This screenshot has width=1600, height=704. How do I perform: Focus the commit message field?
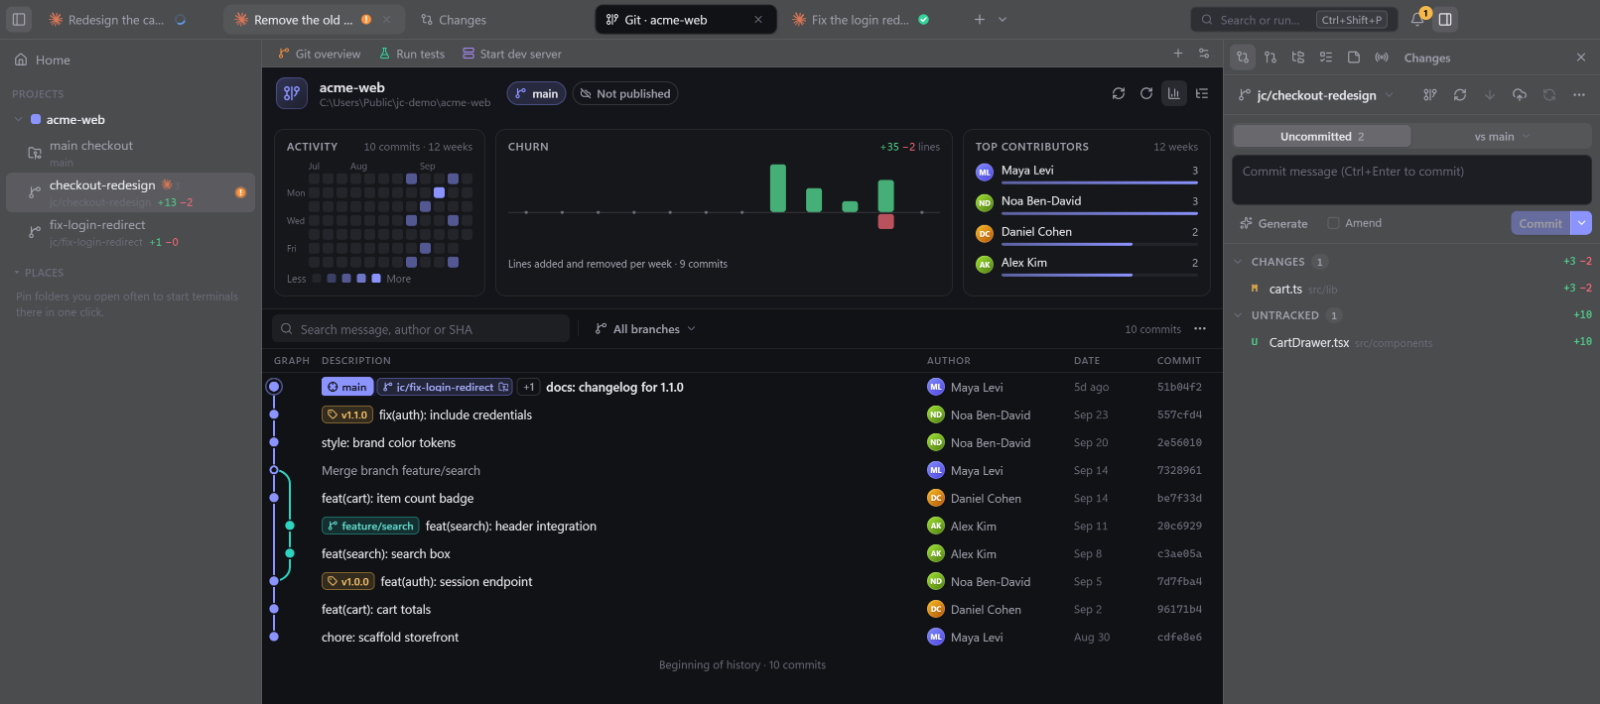tap(1411, 180)
